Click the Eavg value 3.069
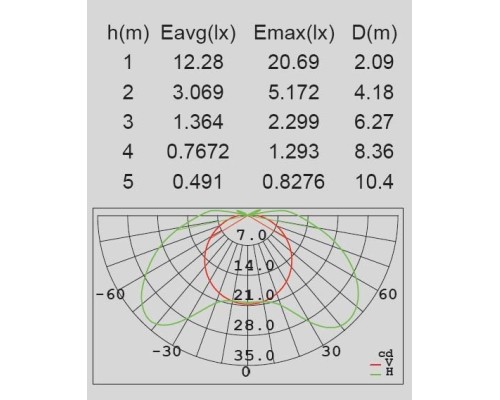The image size is (500, 400). click(x=198, y=92)
